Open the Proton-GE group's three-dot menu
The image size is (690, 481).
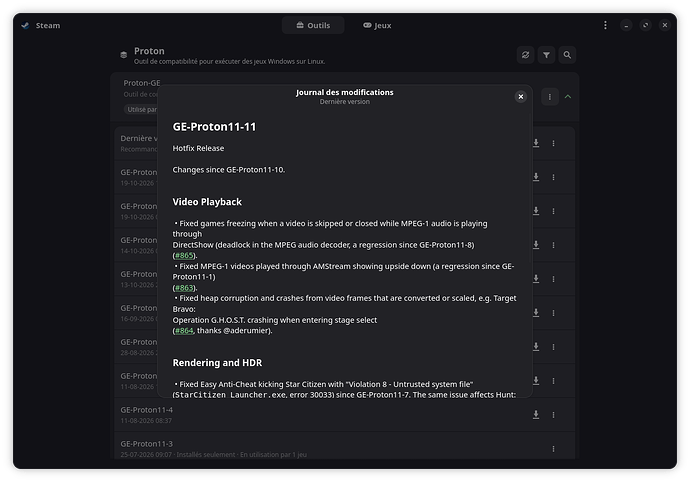click(550, 97)
